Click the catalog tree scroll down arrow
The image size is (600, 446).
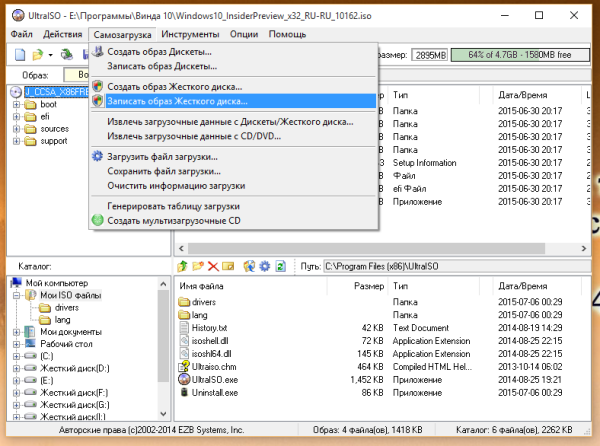163,414
